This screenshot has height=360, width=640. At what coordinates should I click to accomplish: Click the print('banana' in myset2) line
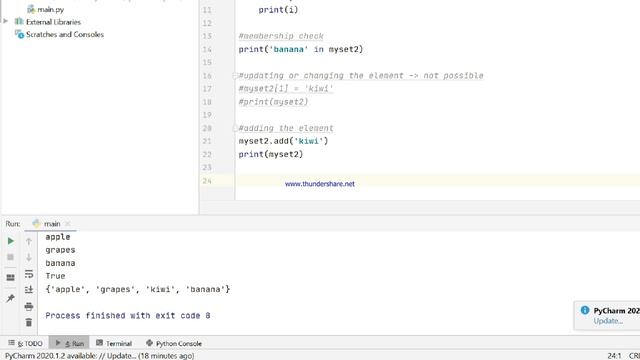[x=301, y=49]
